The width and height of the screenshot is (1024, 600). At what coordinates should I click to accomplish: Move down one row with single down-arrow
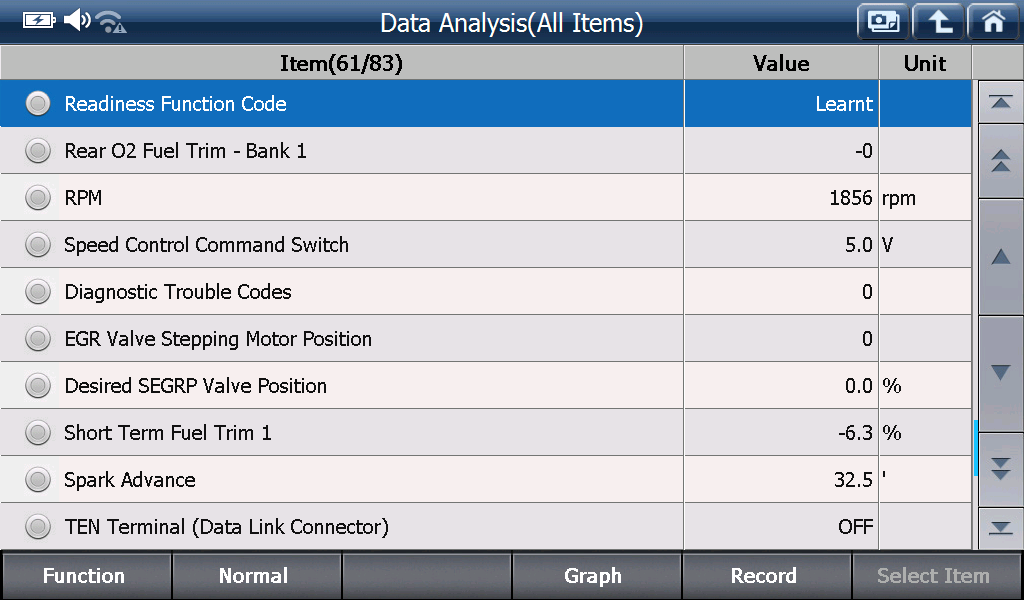[x=1000, y=373]
